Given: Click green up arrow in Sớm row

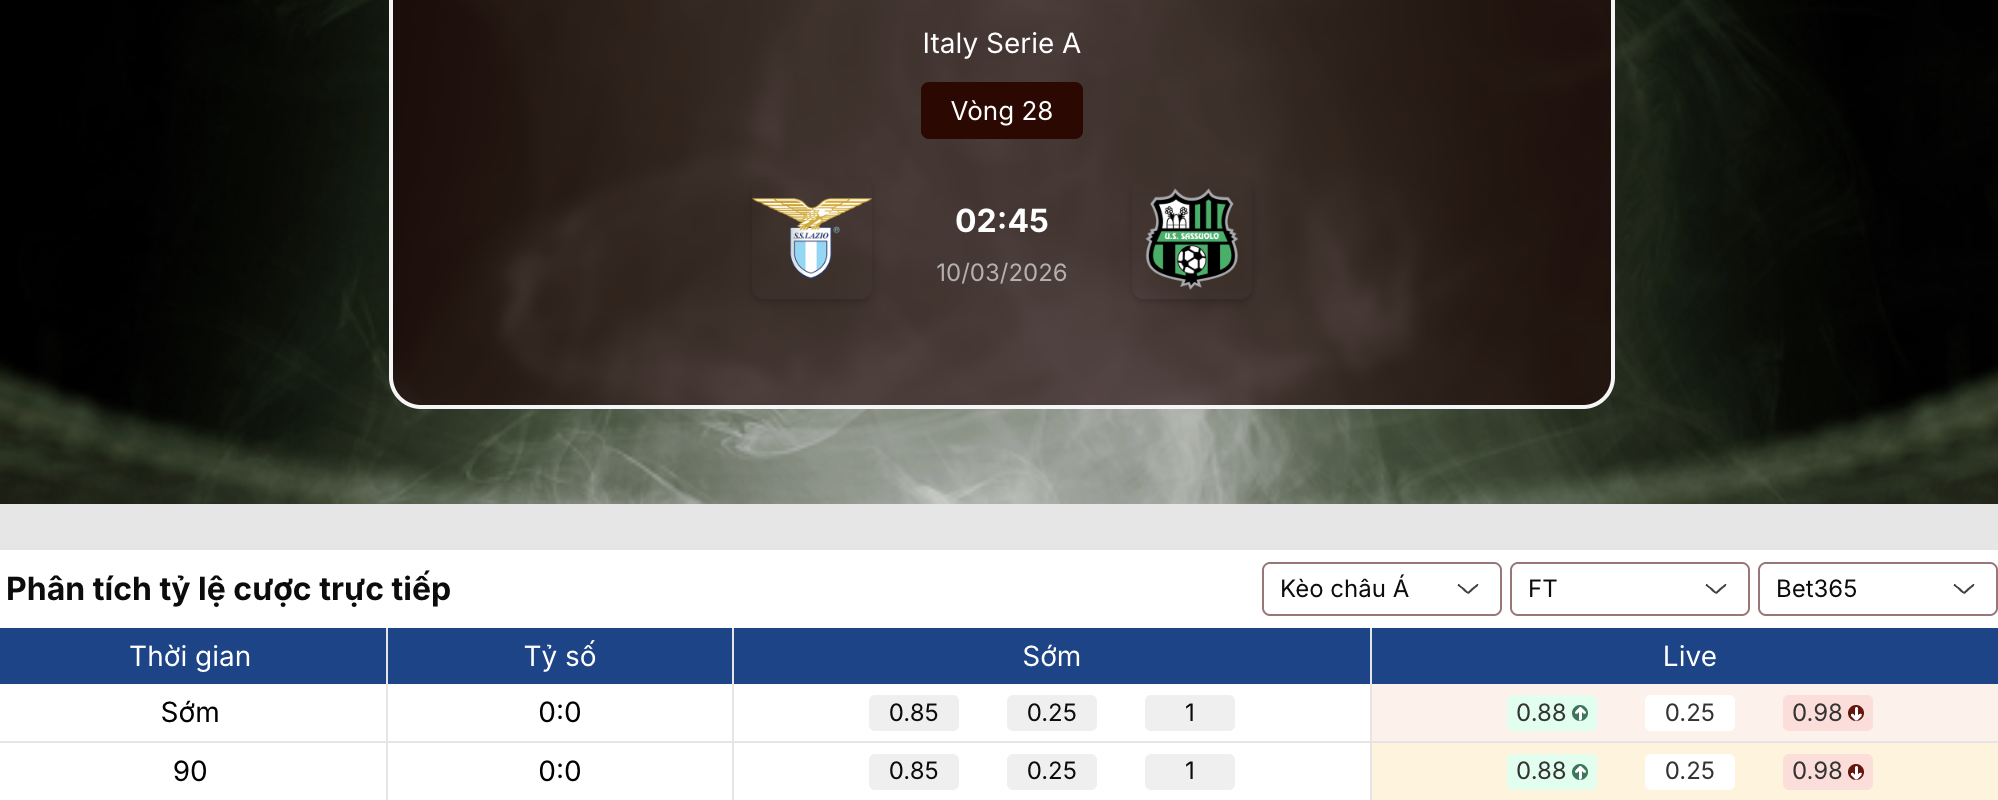Looking at the screenshot, I should [x=1580, y=714].
